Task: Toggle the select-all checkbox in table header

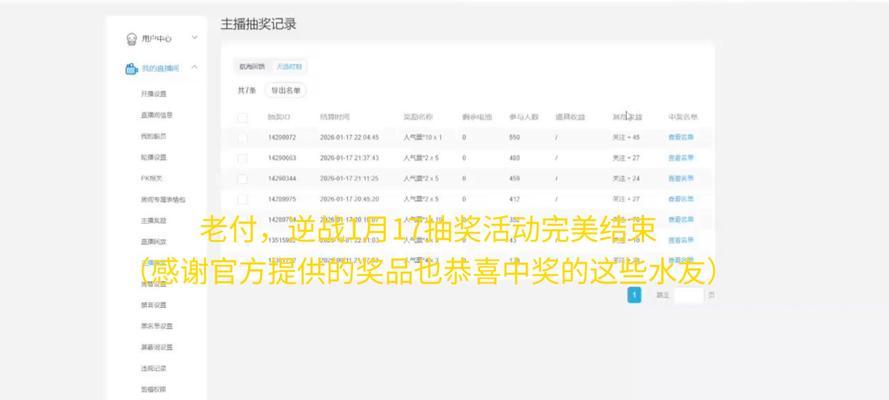Action: coord(242,117)
